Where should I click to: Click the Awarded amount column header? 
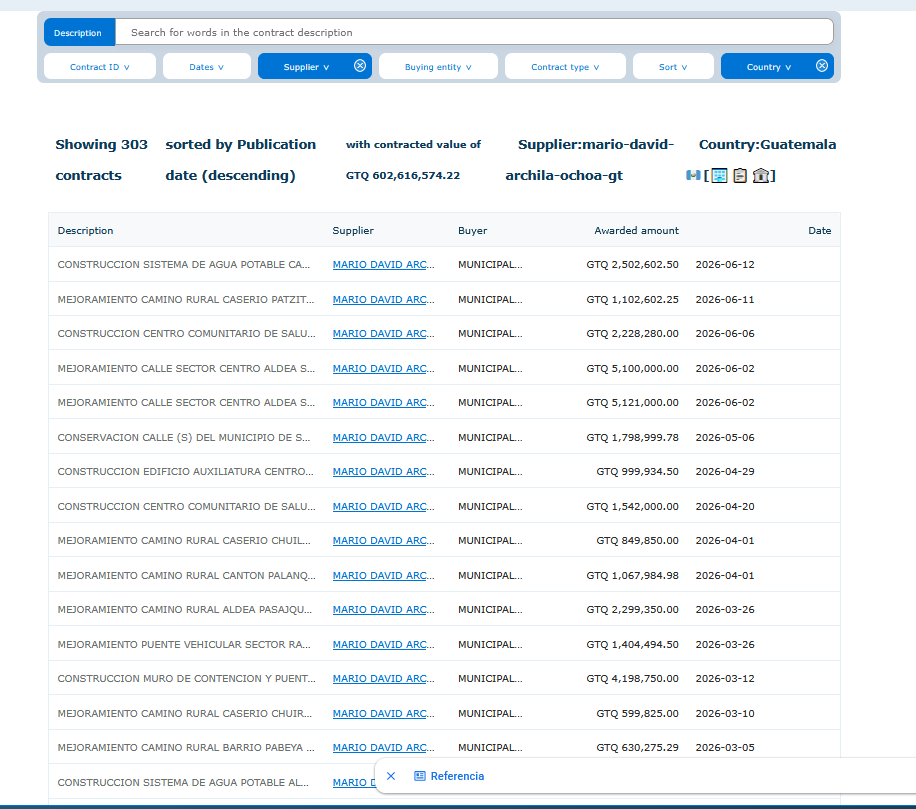[636, 231]
